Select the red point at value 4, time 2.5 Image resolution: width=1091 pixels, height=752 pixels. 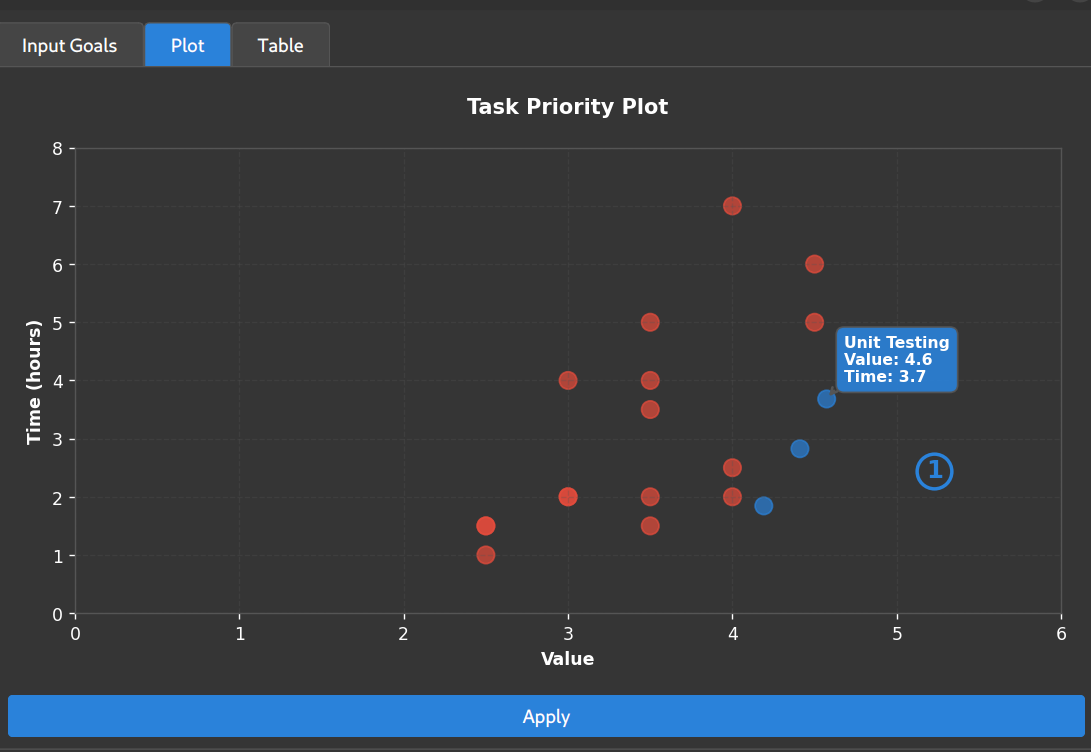click(x=732, y=467)
